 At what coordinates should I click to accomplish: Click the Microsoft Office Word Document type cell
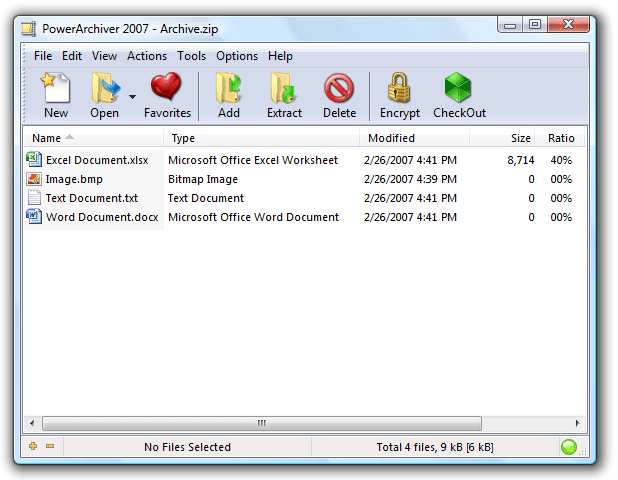click(x=253, y=217)
